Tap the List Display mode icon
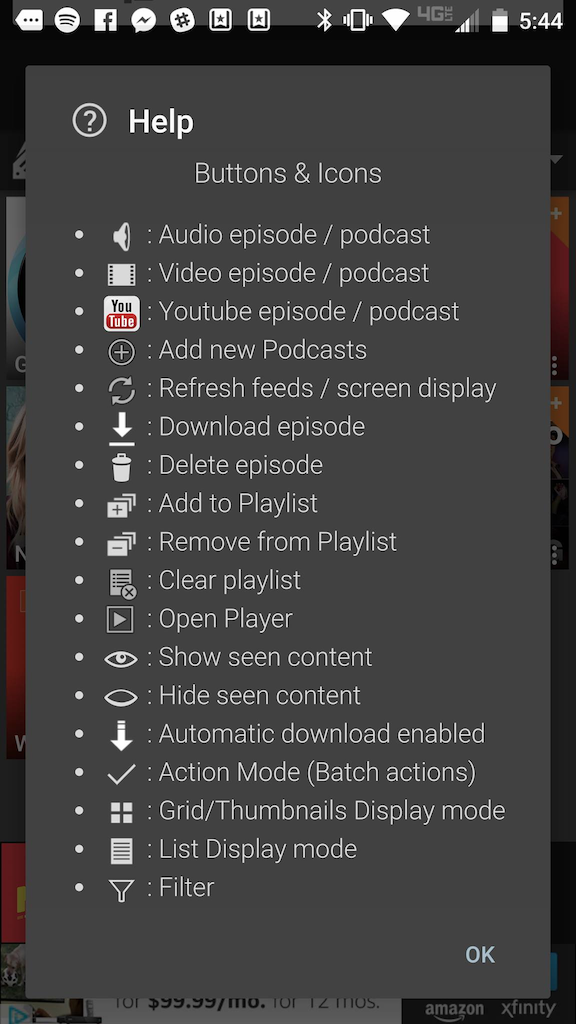576x1024 pixels. pyautogui.click(x=121, y=851)
